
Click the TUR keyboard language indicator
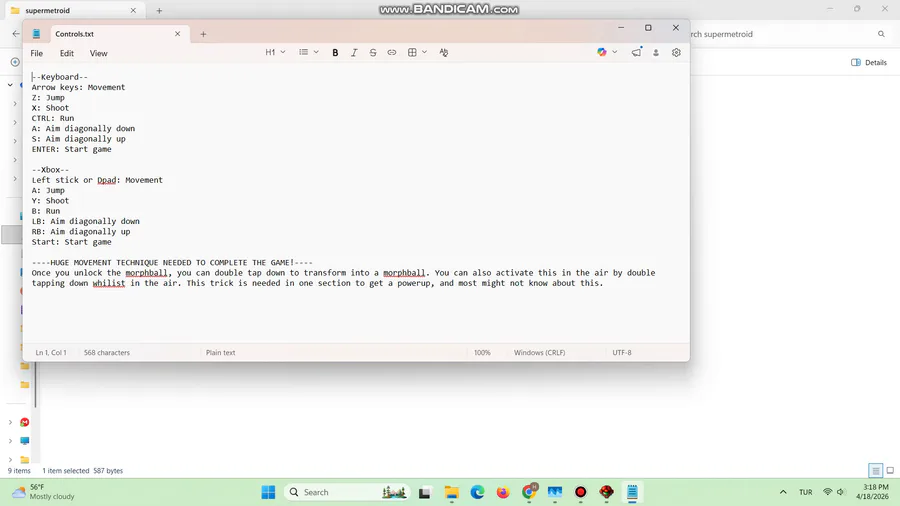coord(805,492)
